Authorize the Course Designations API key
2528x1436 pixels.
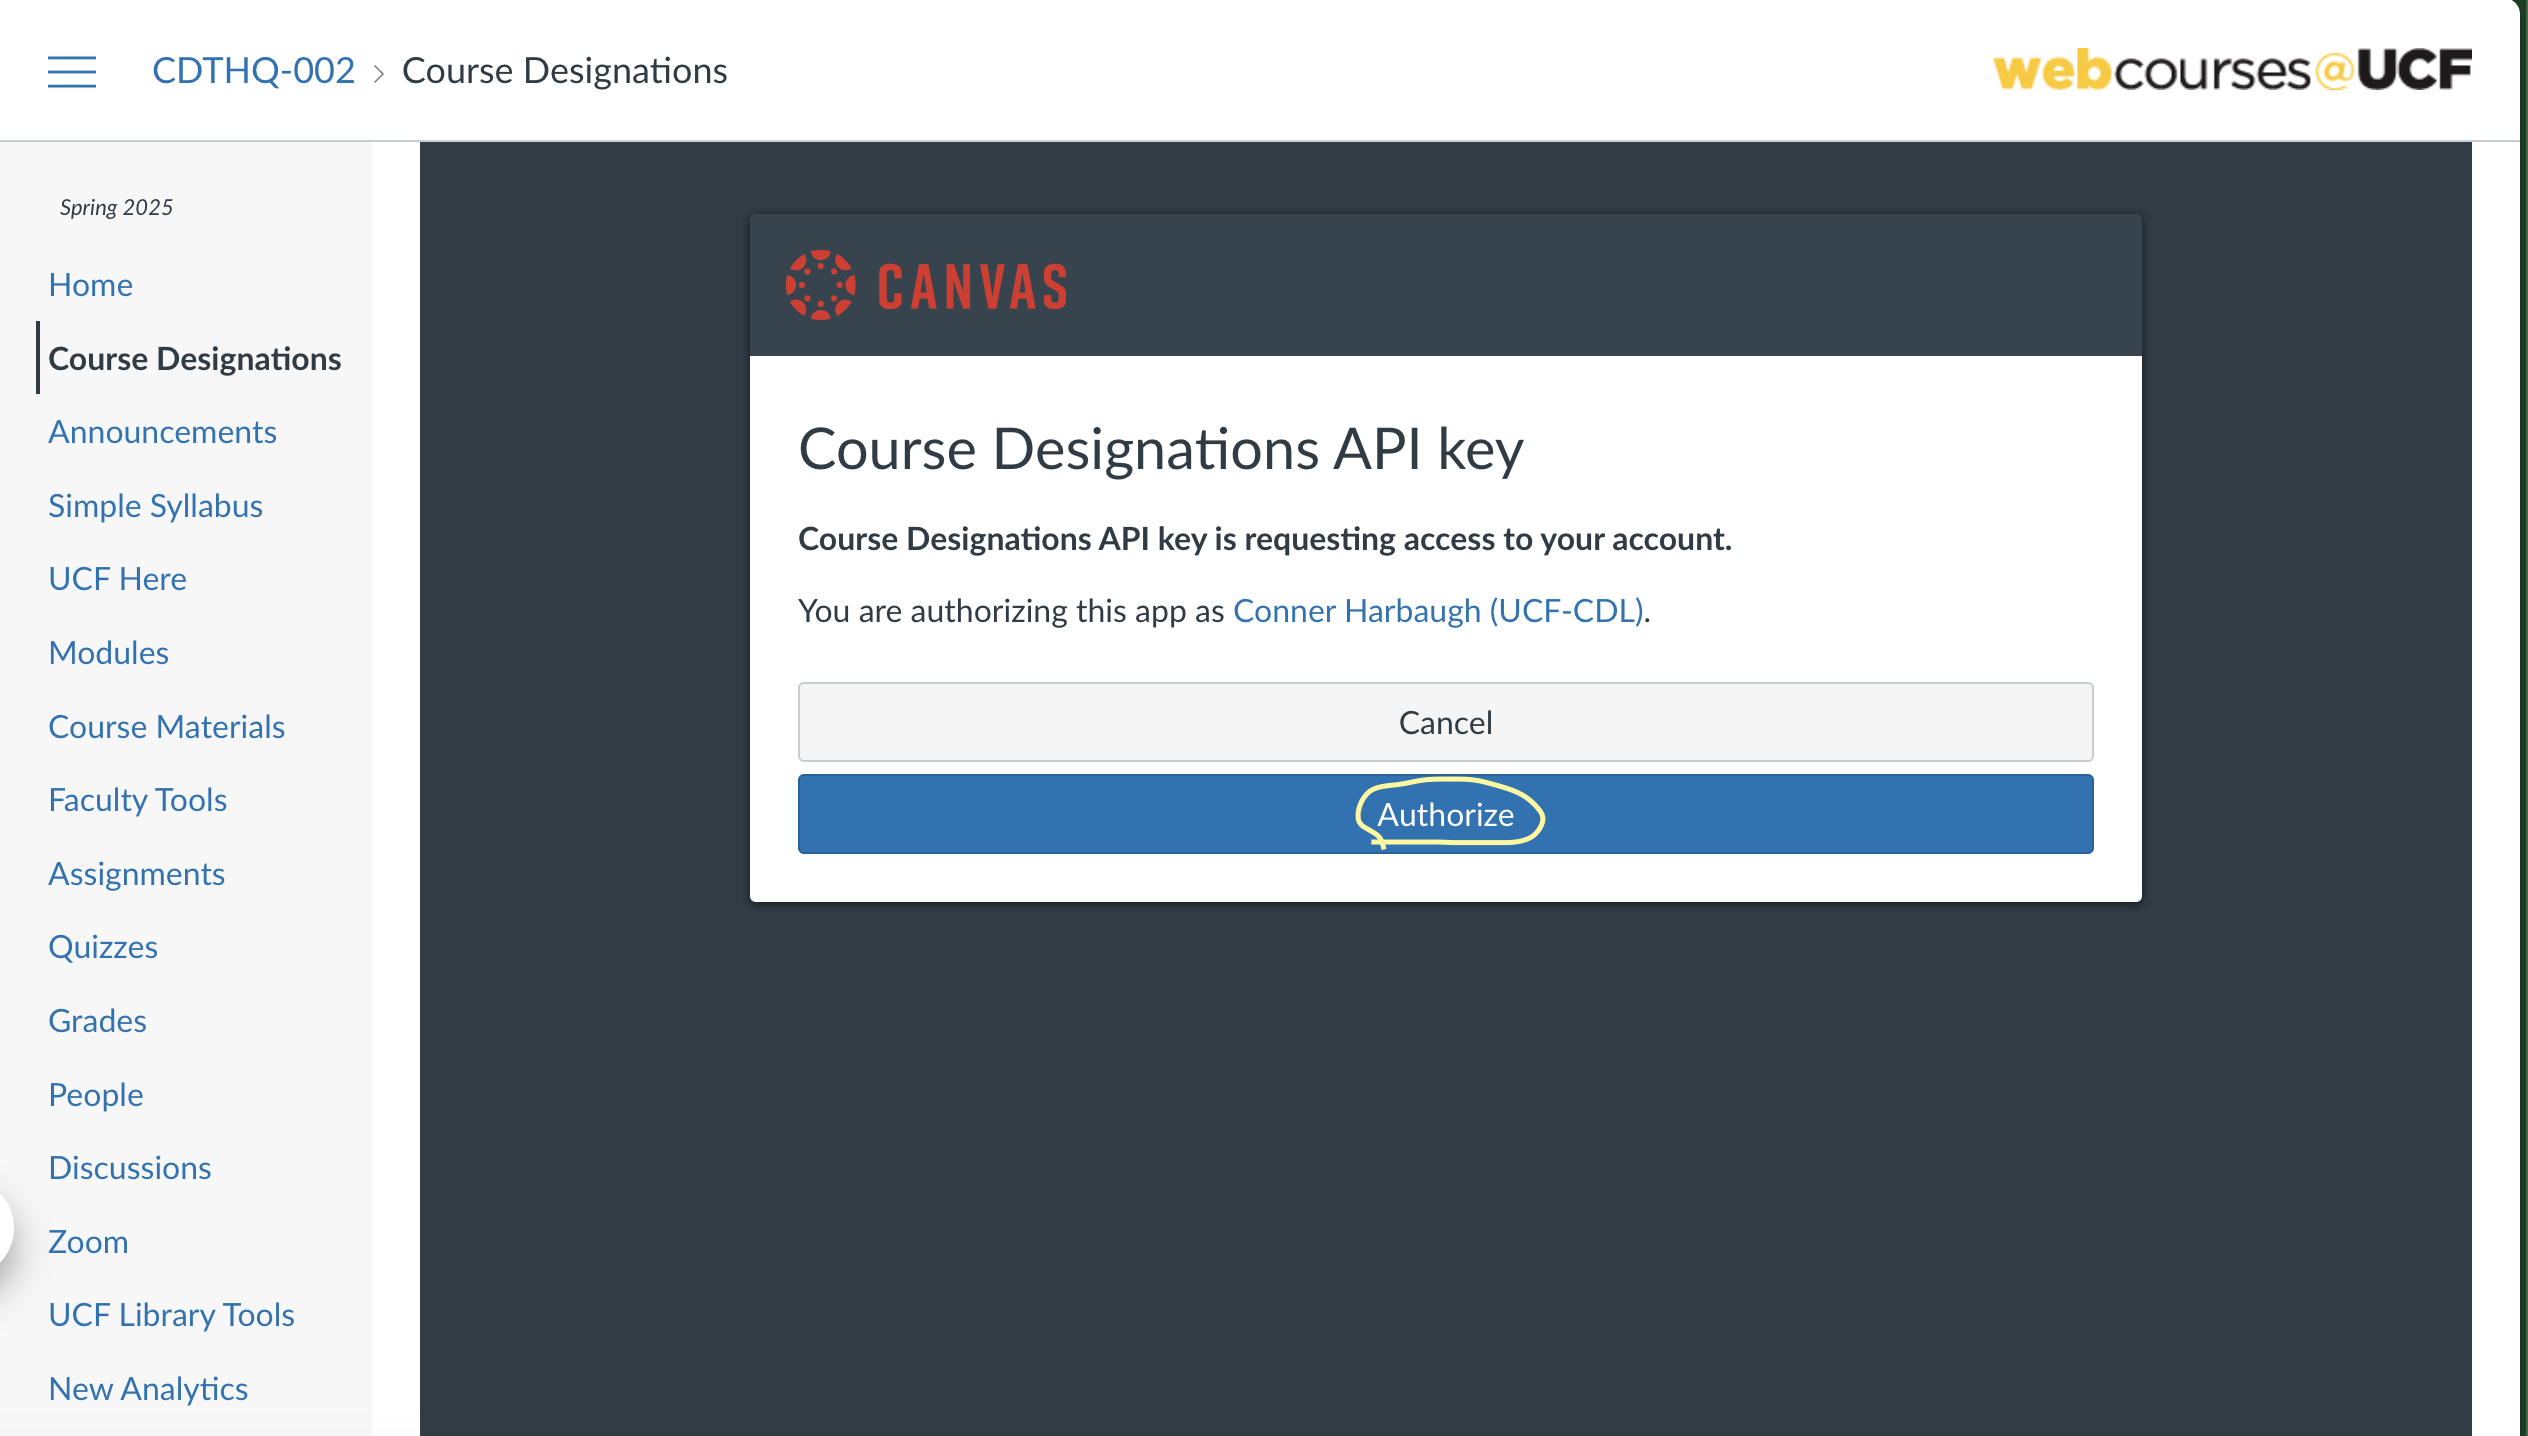[x=1445, y=814]
